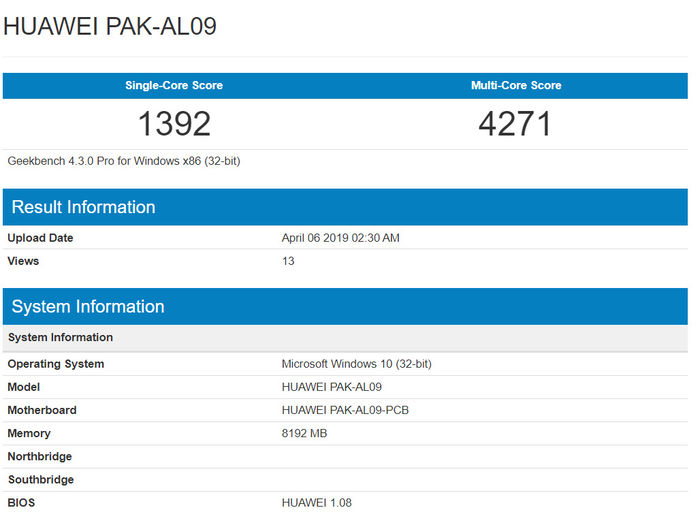700x525 pixels.
Task: Click the Geekbench 4.3.0 Pro version text
Action: (x=124, y=161)
